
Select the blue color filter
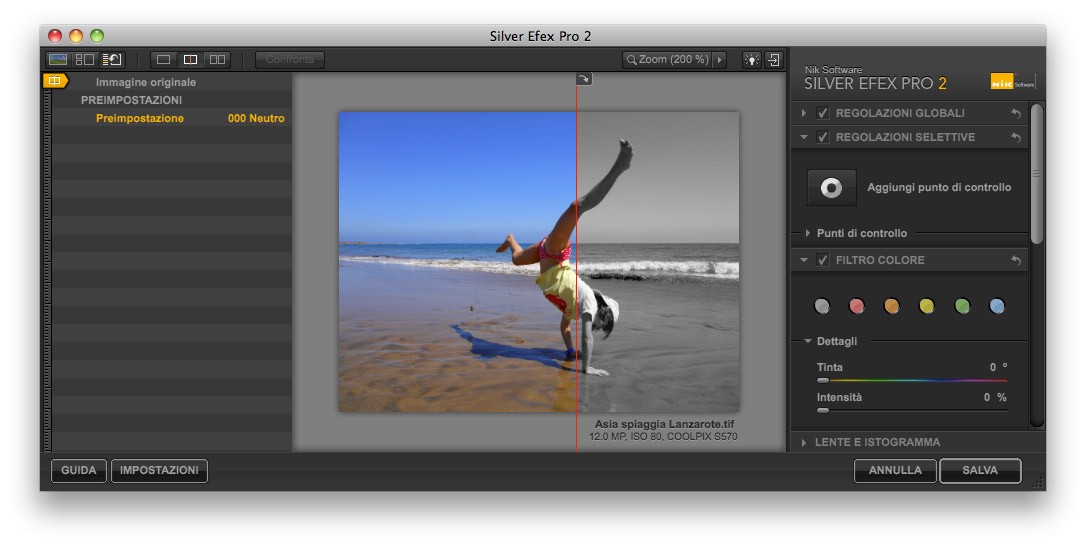click(x=997, y=306)
